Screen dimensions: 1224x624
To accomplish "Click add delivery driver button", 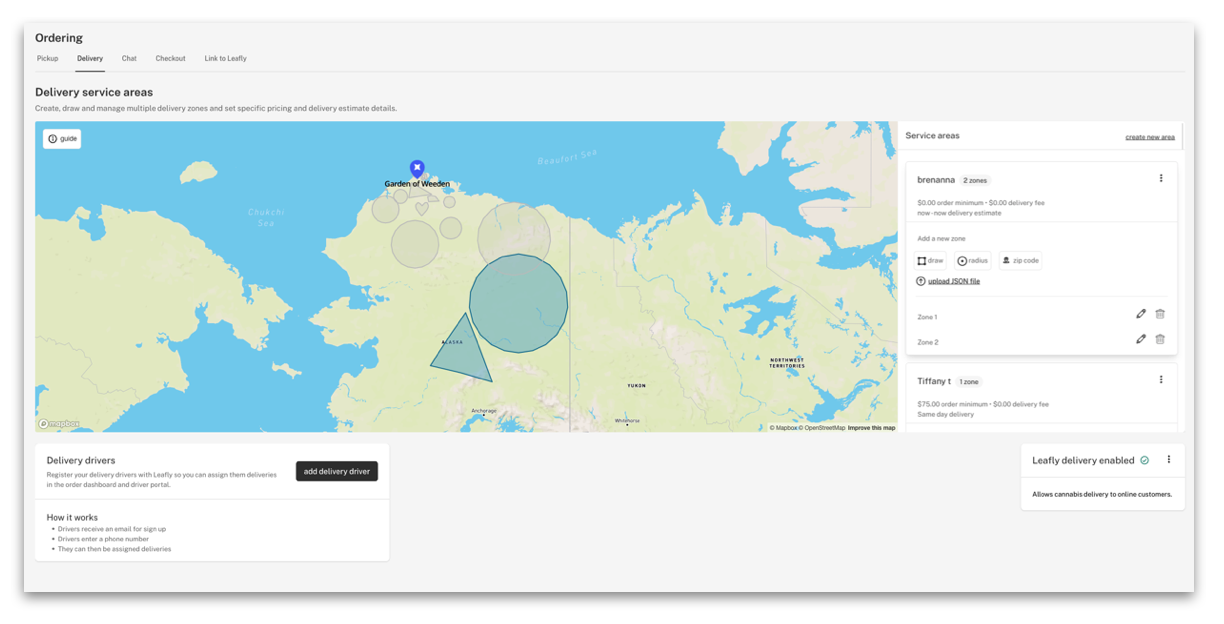I will (337, 471).
